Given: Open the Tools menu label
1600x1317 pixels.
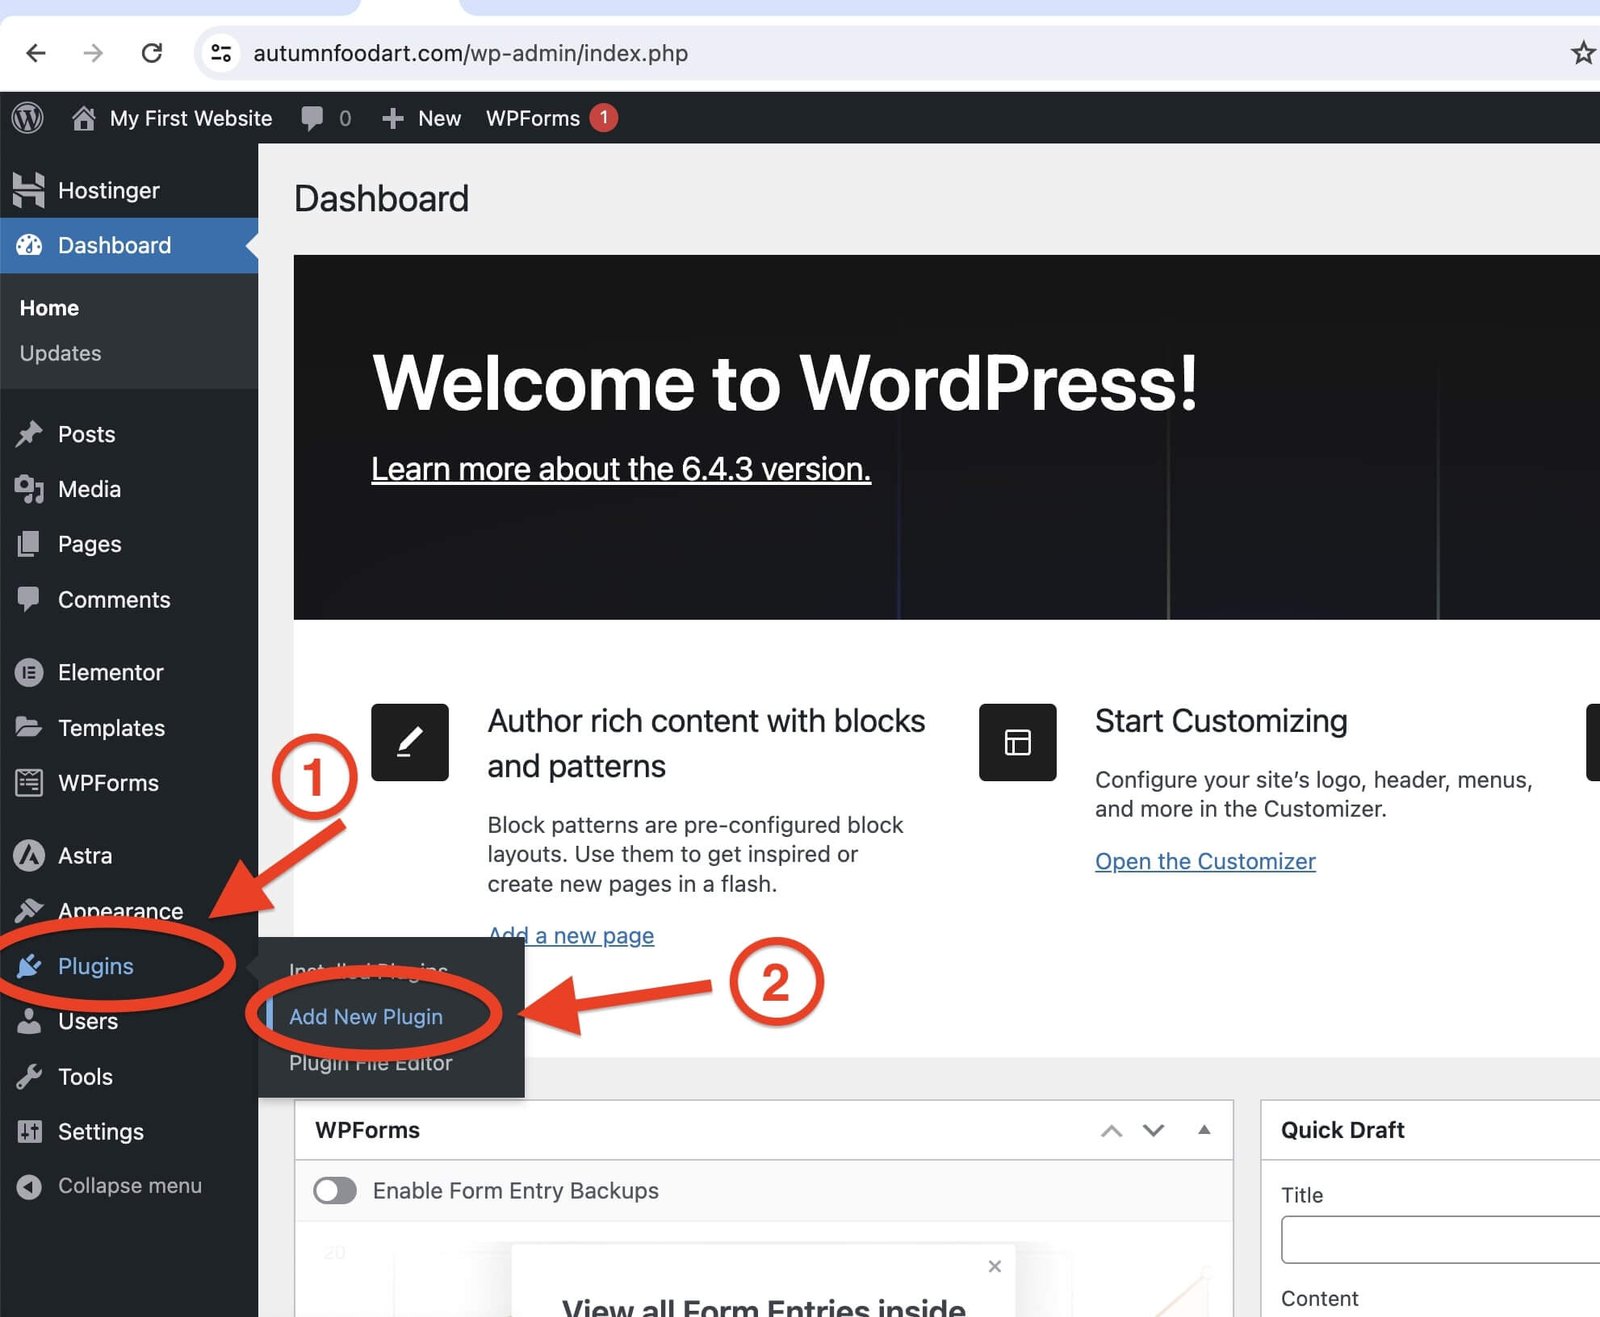Looking at the screenshot, I should point(85,1076).
